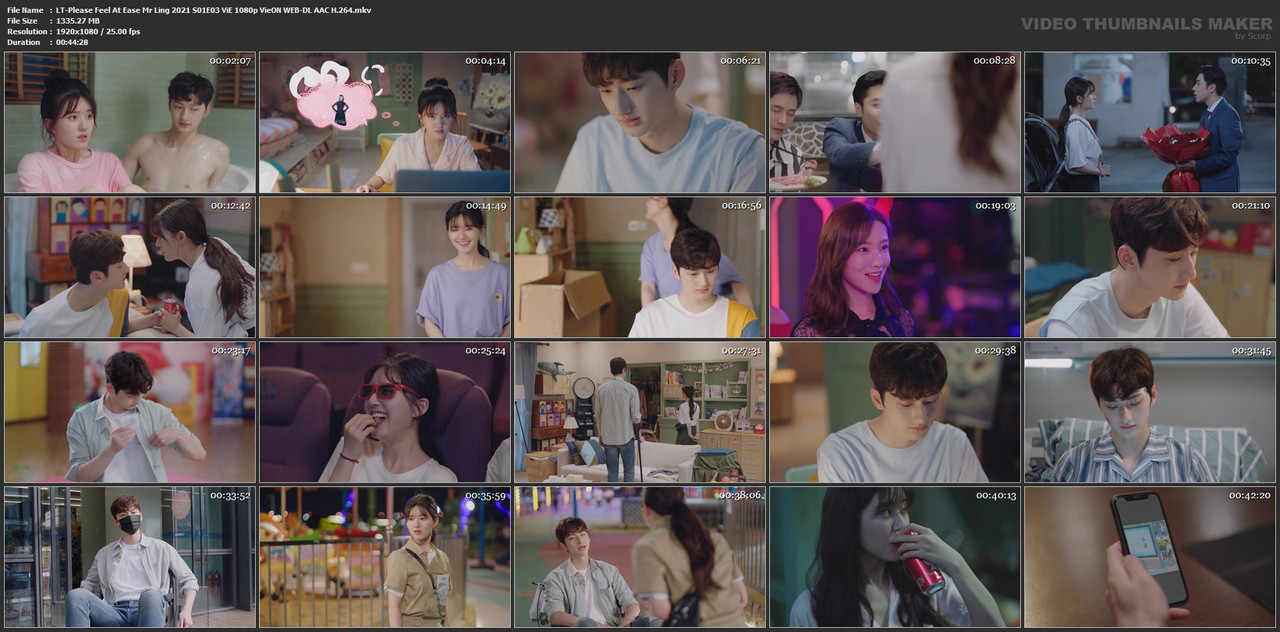
Task: Open the thumbnail at 00:04:14
Action: [385, 123]
